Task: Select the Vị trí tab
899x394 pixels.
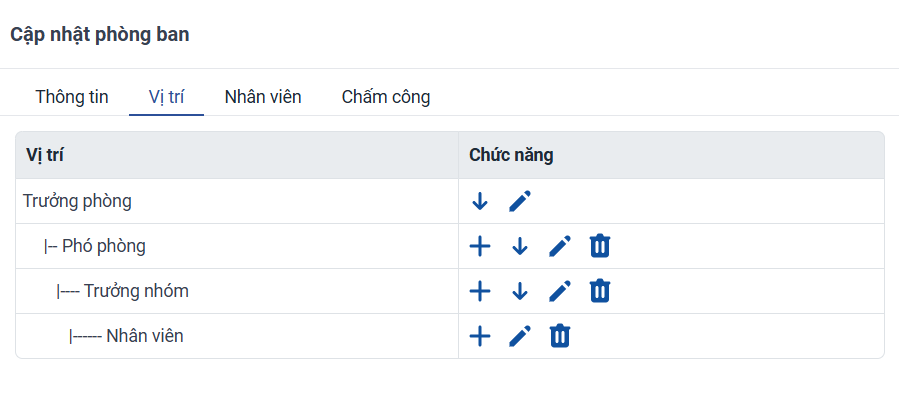Action: [x=166, y=97]
